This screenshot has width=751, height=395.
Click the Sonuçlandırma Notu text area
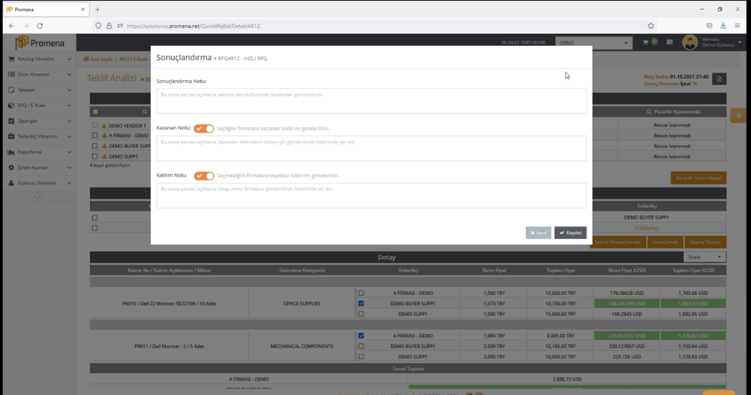pyautogui.click(x=371, y=101)
